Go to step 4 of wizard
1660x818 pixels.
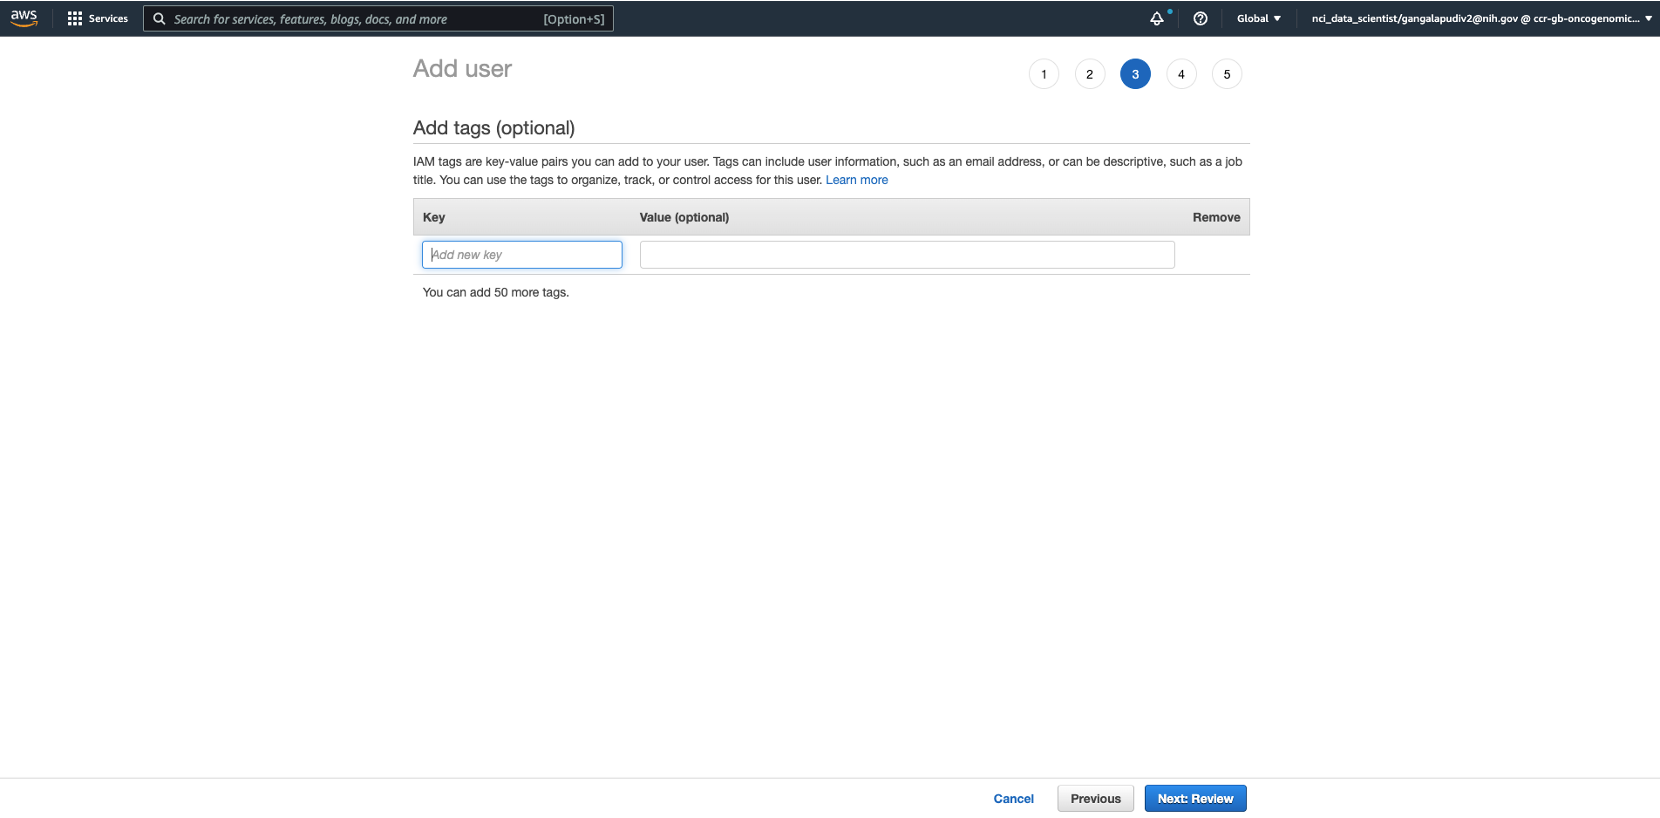[x=1181, y=74]
